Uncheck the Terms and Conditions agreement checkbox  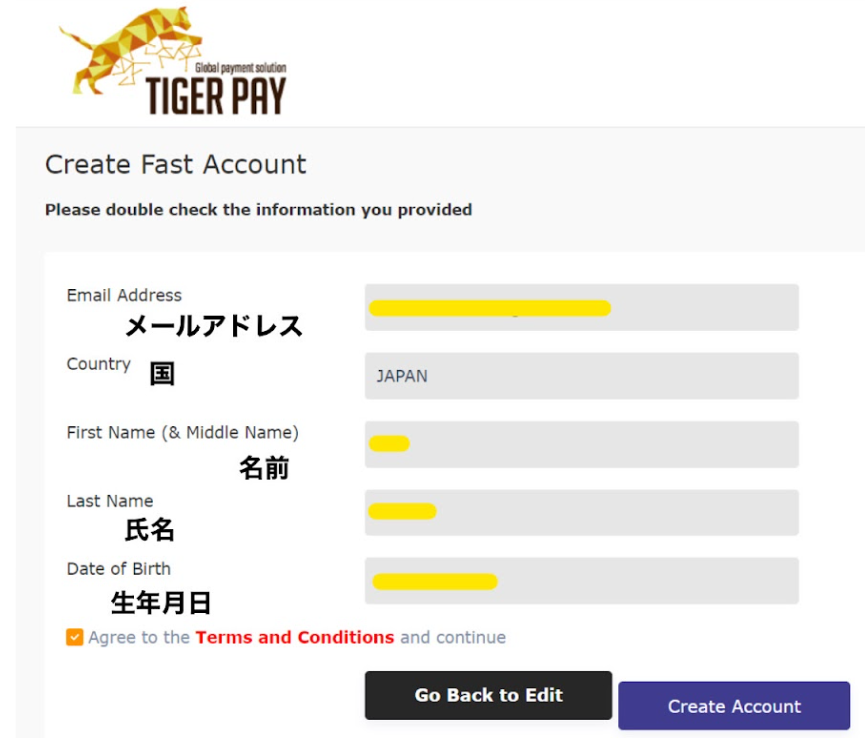74,637
